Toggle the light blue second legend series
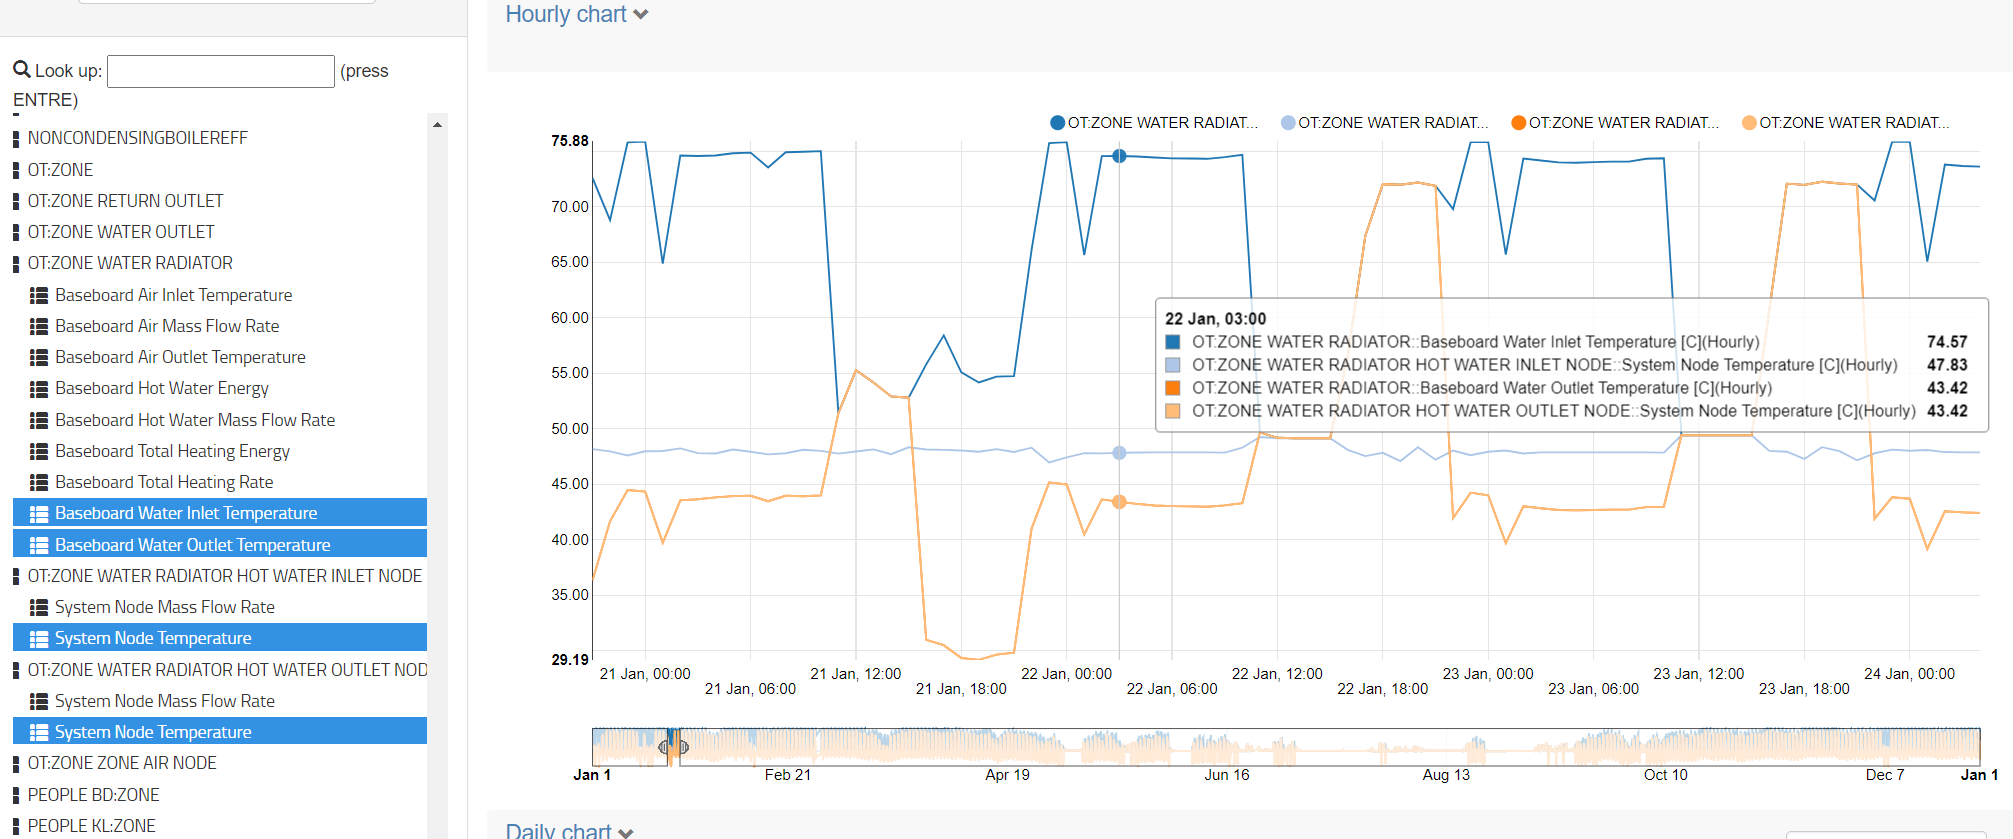The height and width of the screenshot is (839, 2013). pos(1385,123)
